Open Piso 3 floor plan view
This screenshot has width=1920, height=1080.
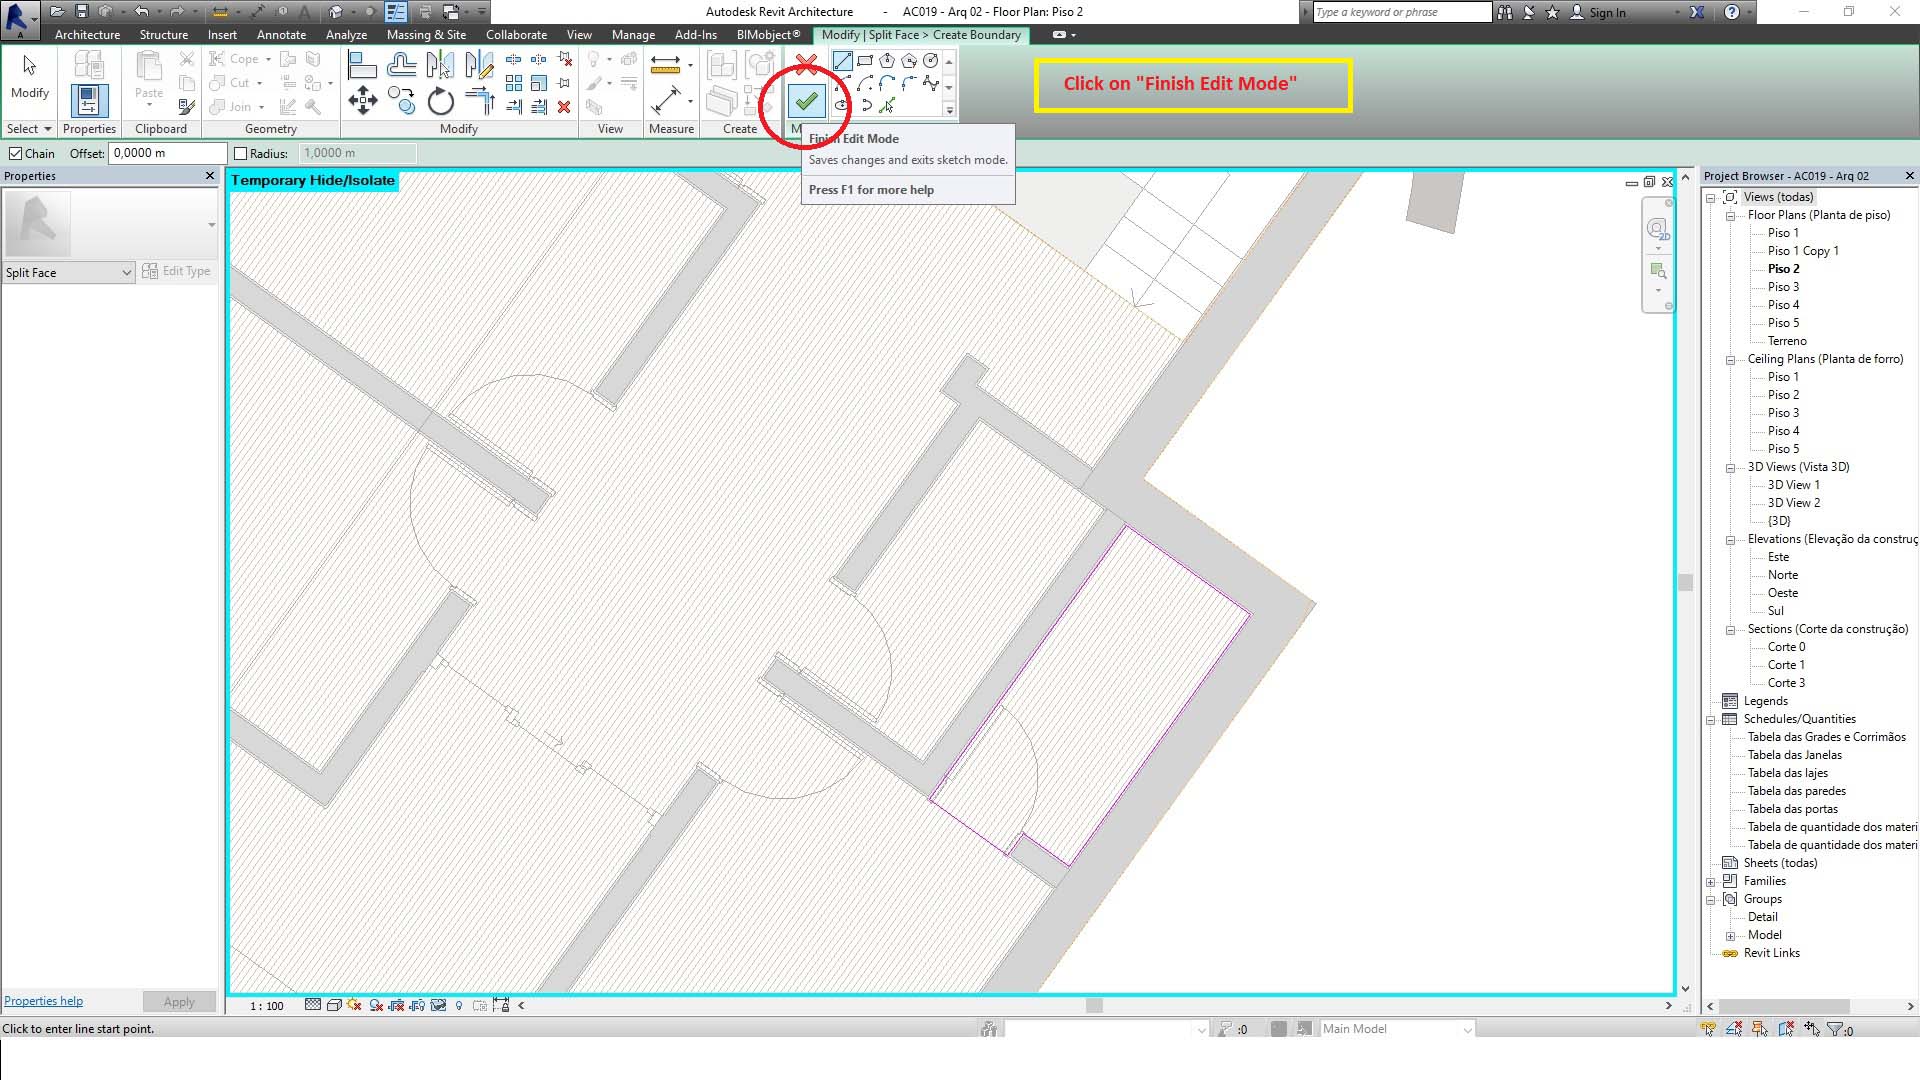pos(1783,287)
